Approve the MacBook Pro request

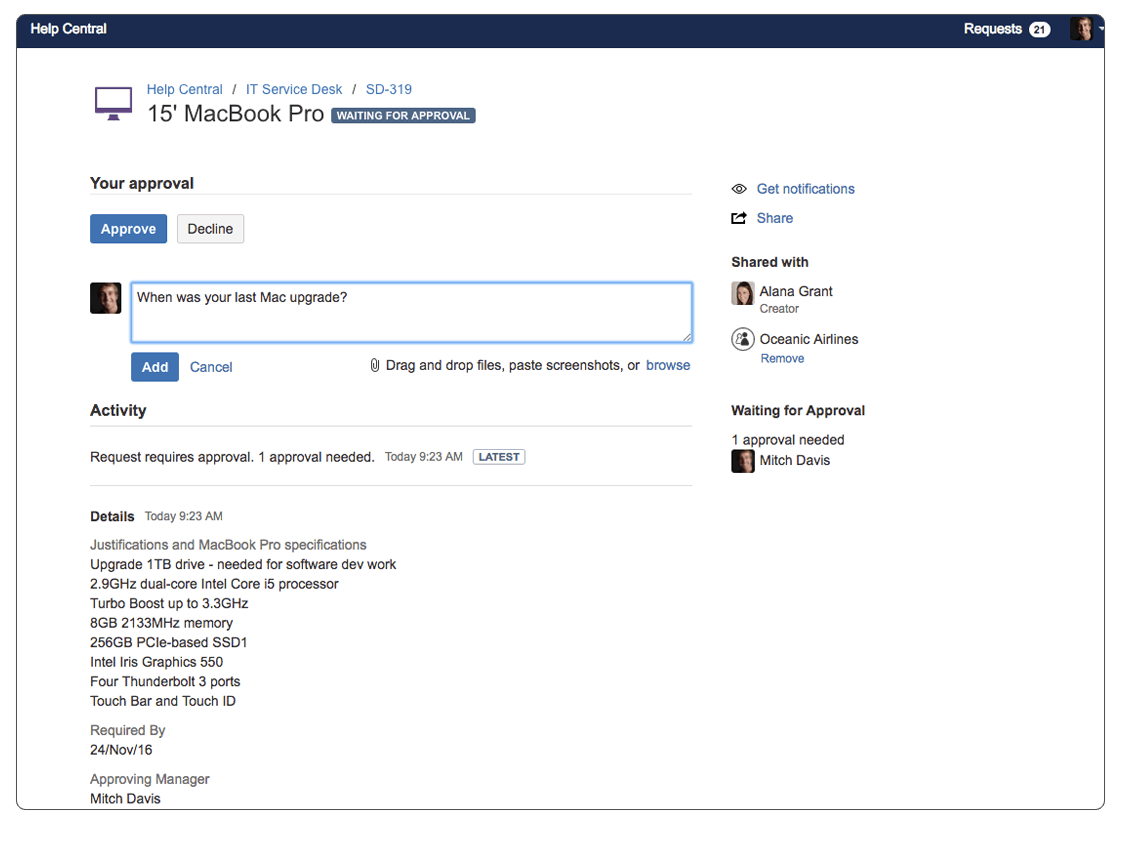(128, 229)
